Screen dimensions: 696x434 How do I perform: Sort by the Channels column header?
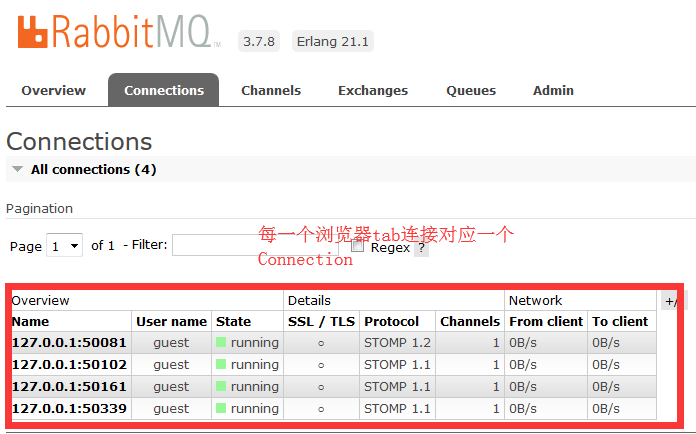pyautogui.click(x=470, y=321)
